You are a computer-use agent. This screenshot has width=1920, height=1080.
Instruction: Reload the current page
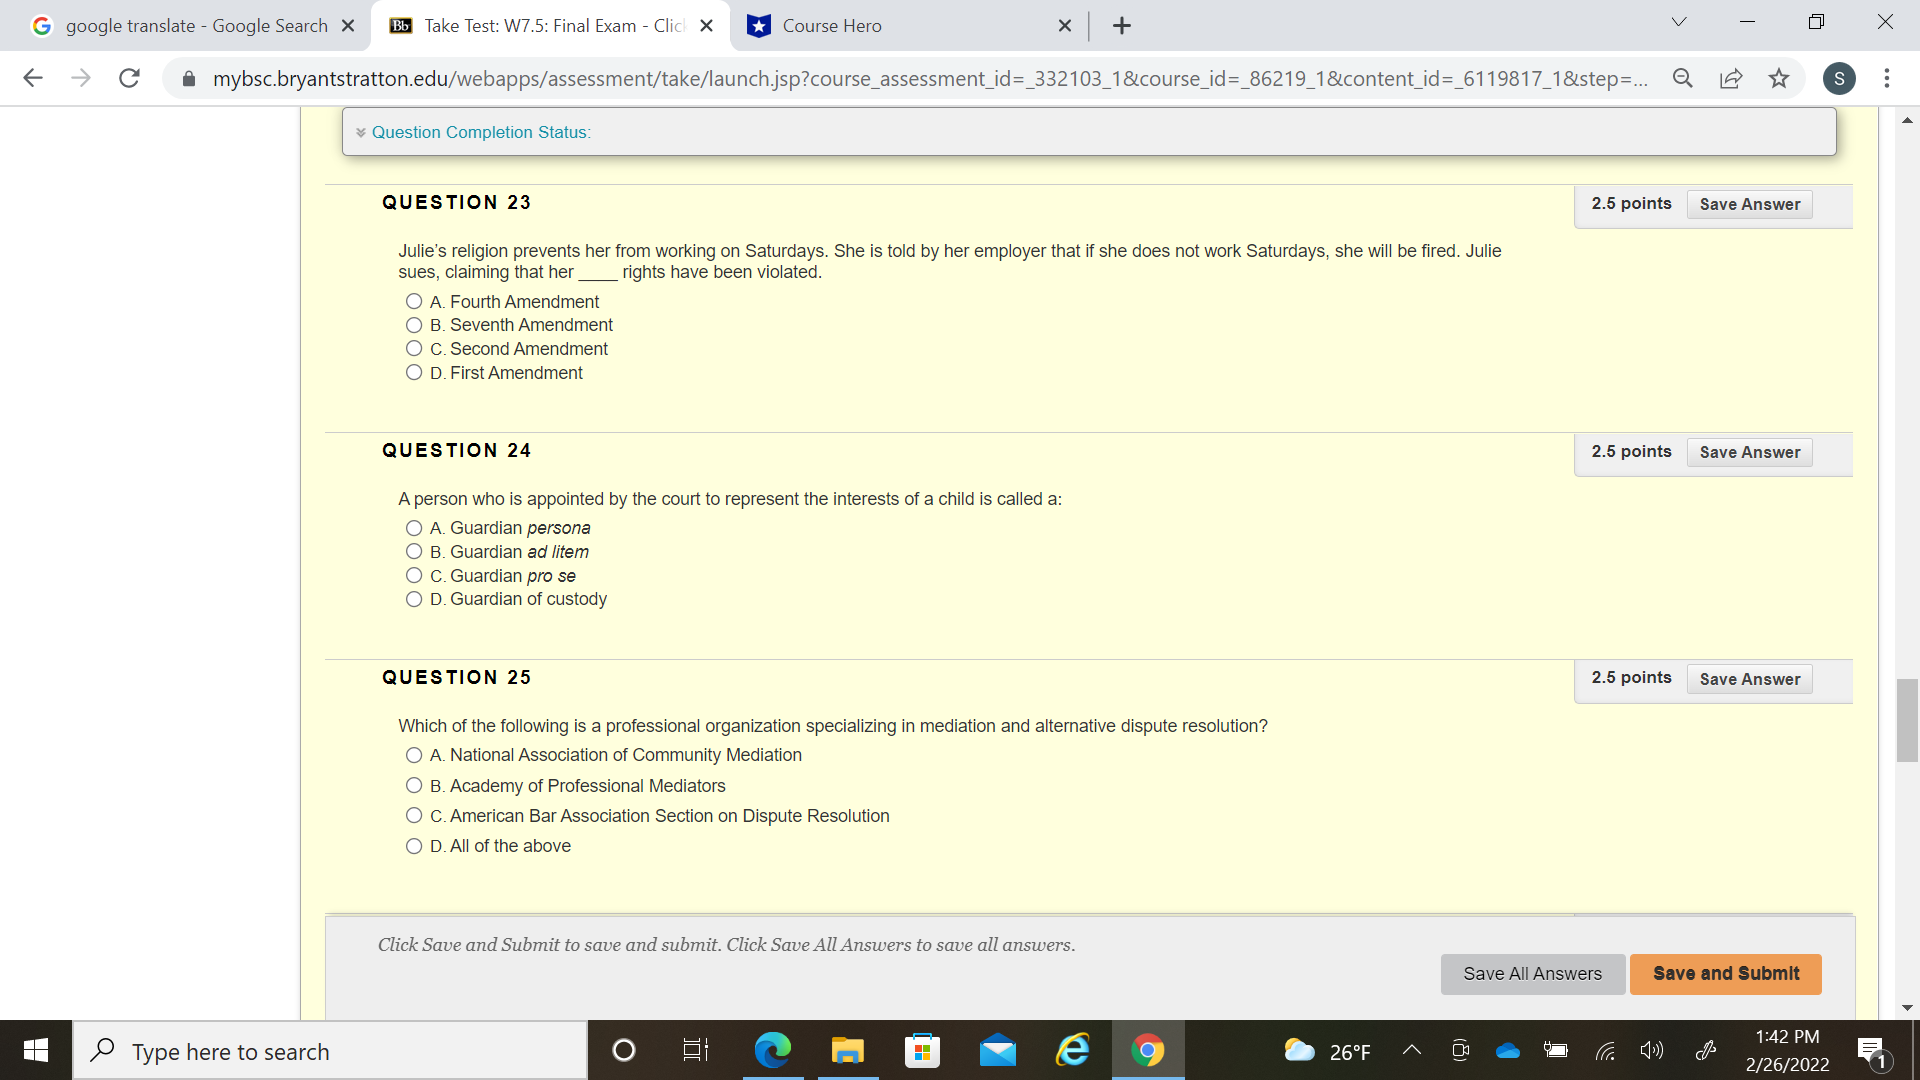[x=129, y=78]
